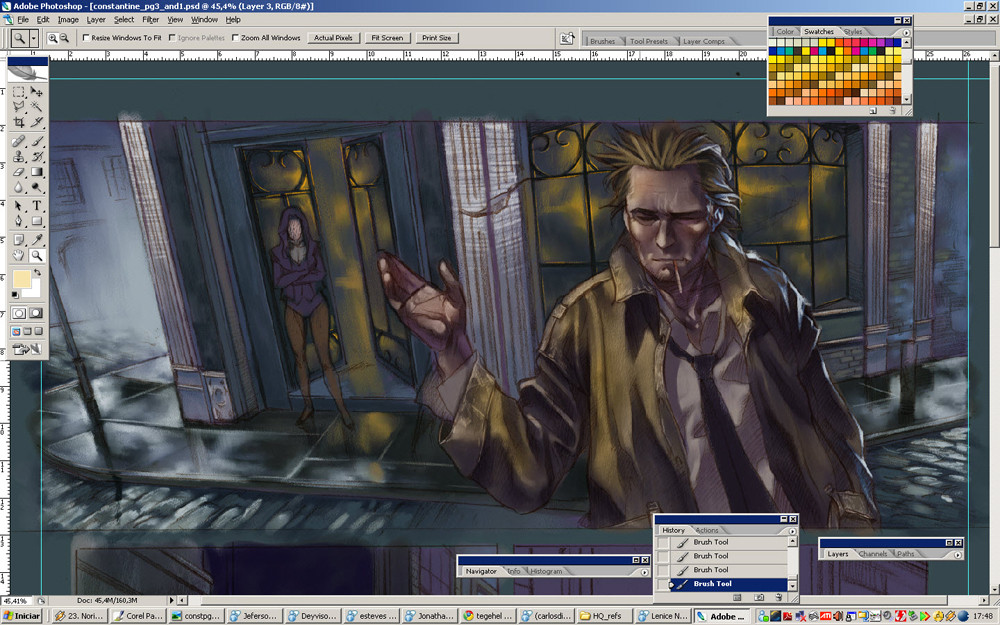1000x625 pixels.
Task: Enable Zoom All Windows checkbox
Action: pos(235,38)
